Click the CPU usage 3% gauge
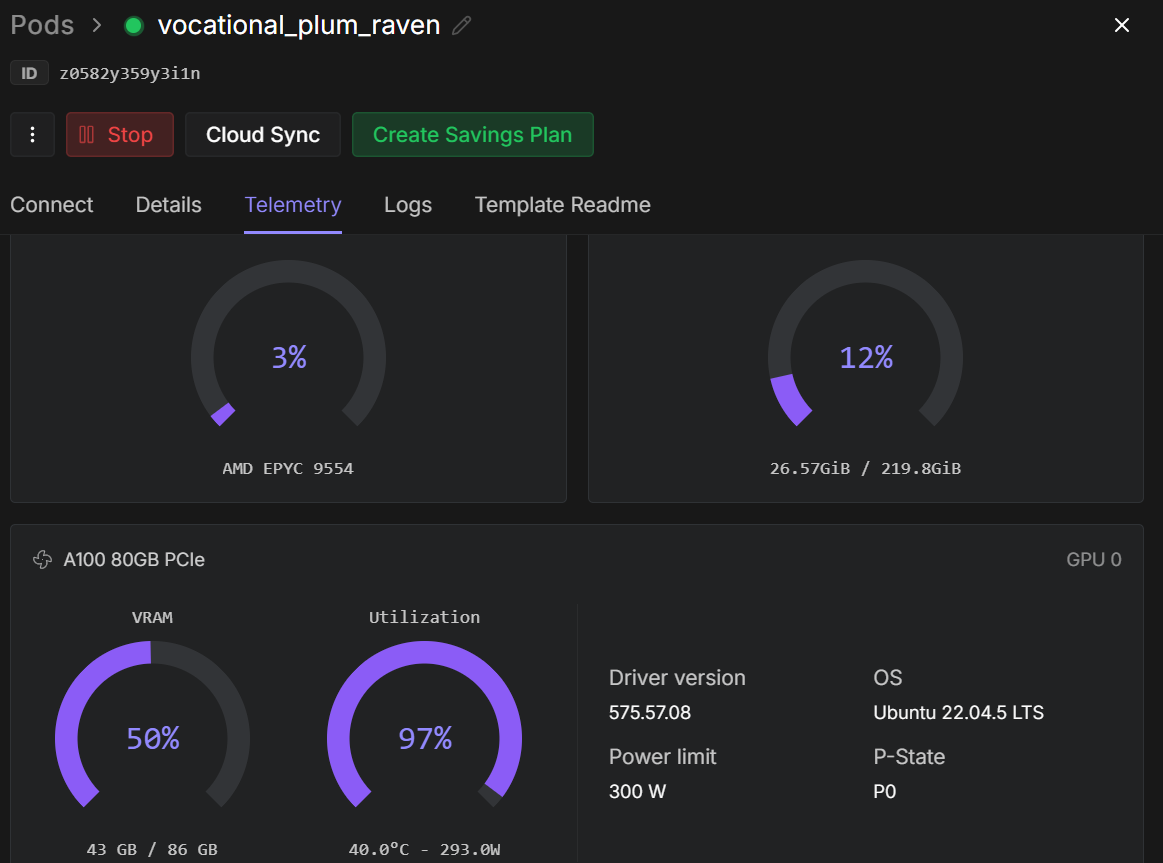The image size is (1163, 863). (288, 357)
